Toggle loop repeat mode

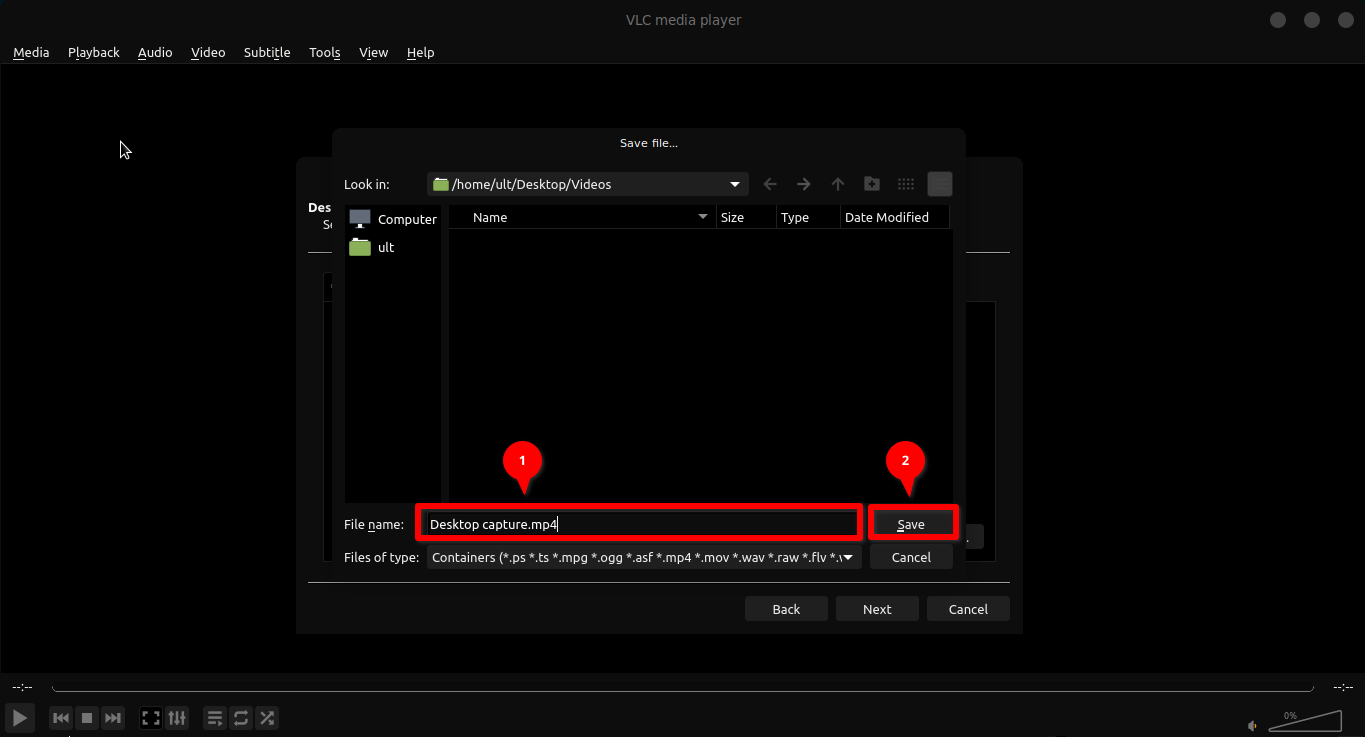[x=241, y=718]
